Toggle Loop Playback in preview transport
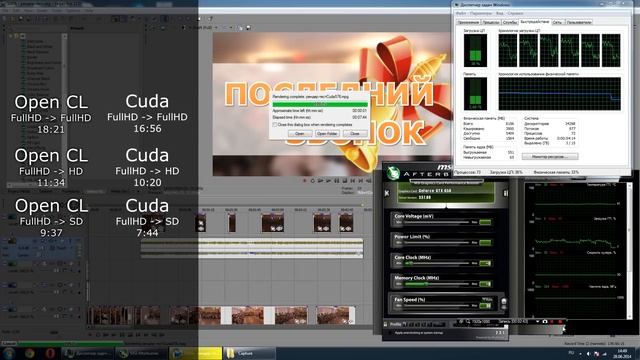640x360 pixels. (313, 180)
